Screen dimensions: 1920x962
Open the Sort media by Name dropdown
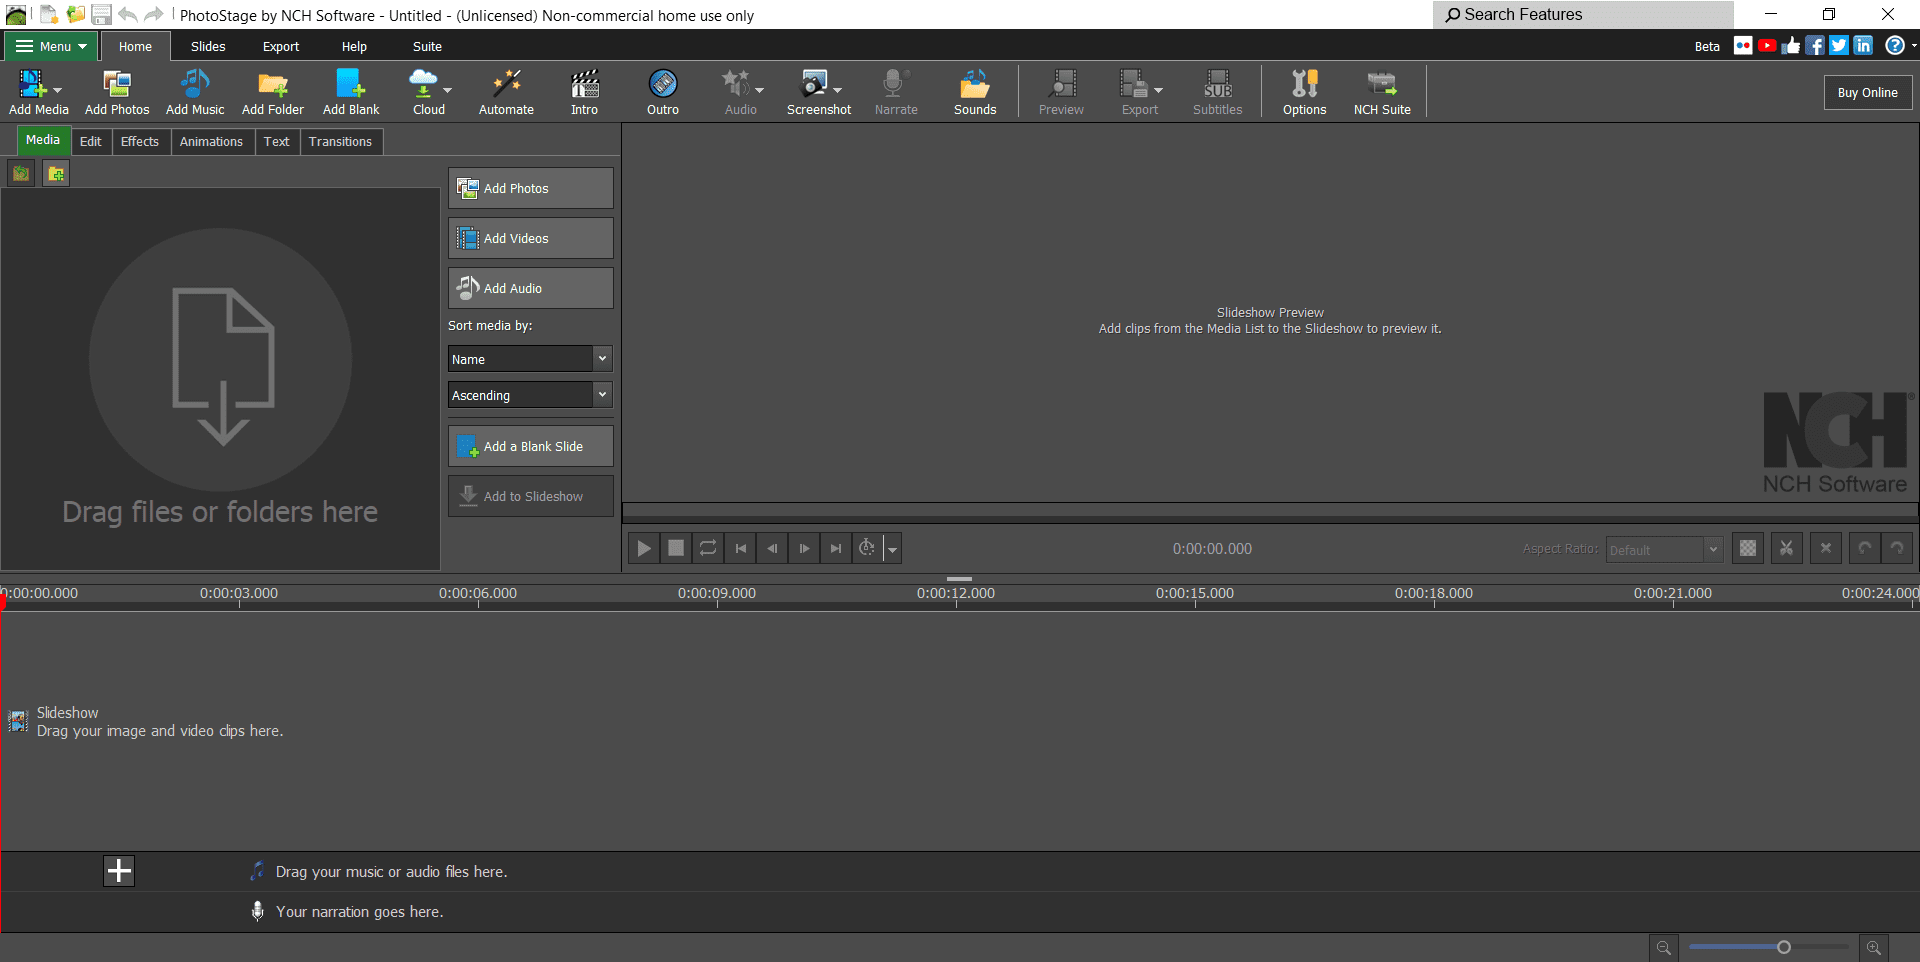(529, 359)
